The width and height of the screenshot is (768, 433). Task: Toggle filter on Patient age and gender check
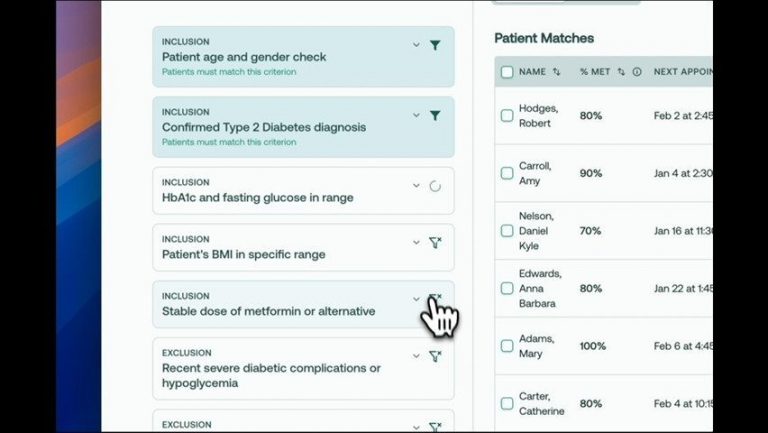click(x=435, y=45)
